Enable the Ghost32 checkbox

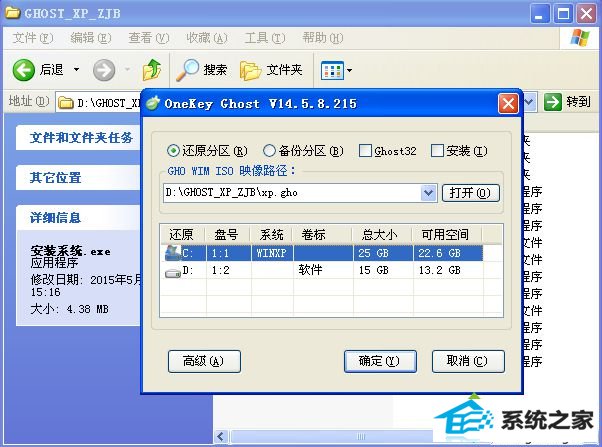pyautogui.click(x=365, y=151)
